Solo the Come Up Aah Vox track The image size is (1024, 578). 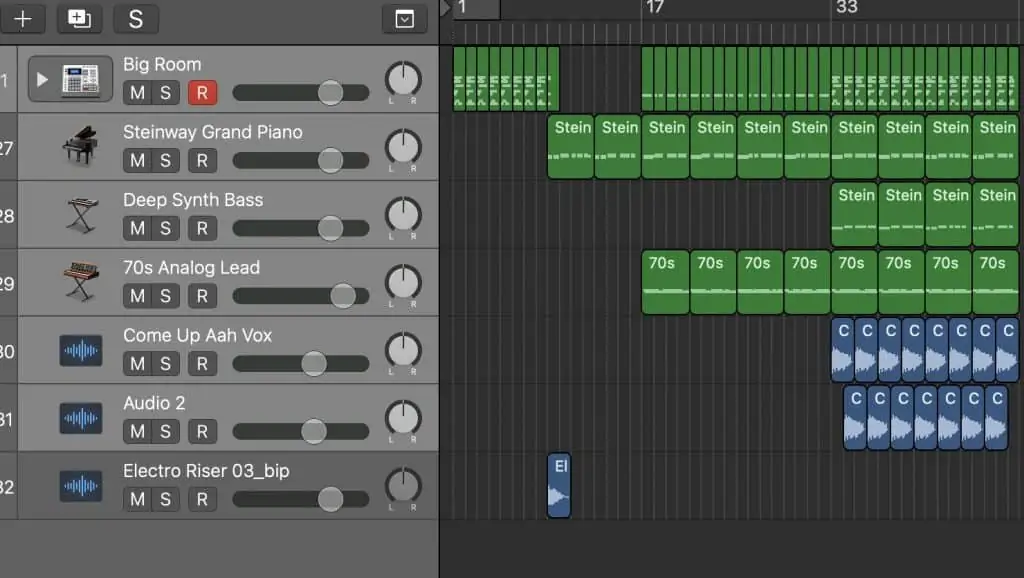click(166, 364)
